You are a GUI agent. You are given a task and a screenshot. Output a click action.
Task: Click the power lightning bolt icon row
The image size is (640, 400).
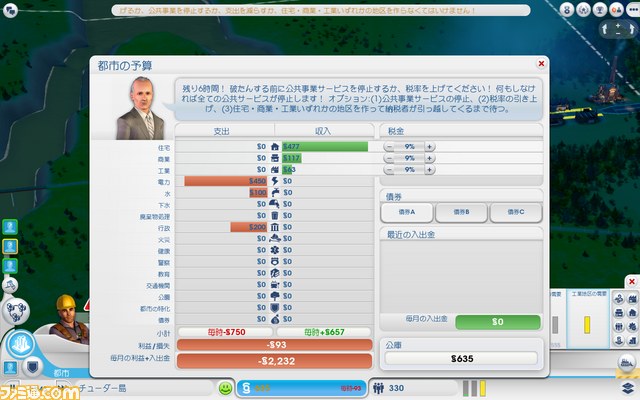pyautogui.click(x=275, y=181)
